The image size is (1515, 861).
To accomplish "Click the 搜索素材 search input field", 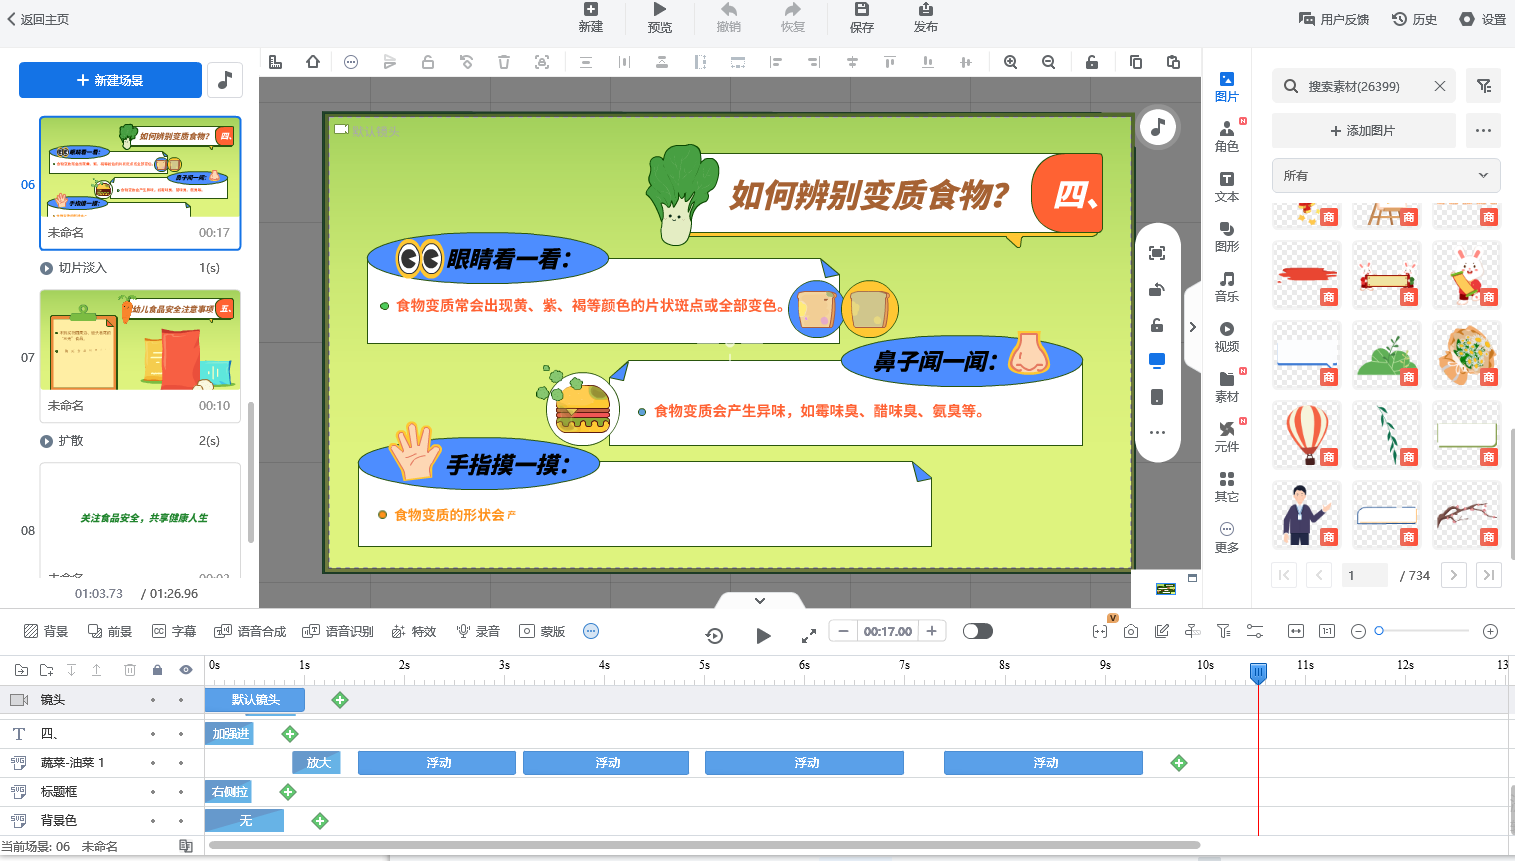I will 1365,86.
